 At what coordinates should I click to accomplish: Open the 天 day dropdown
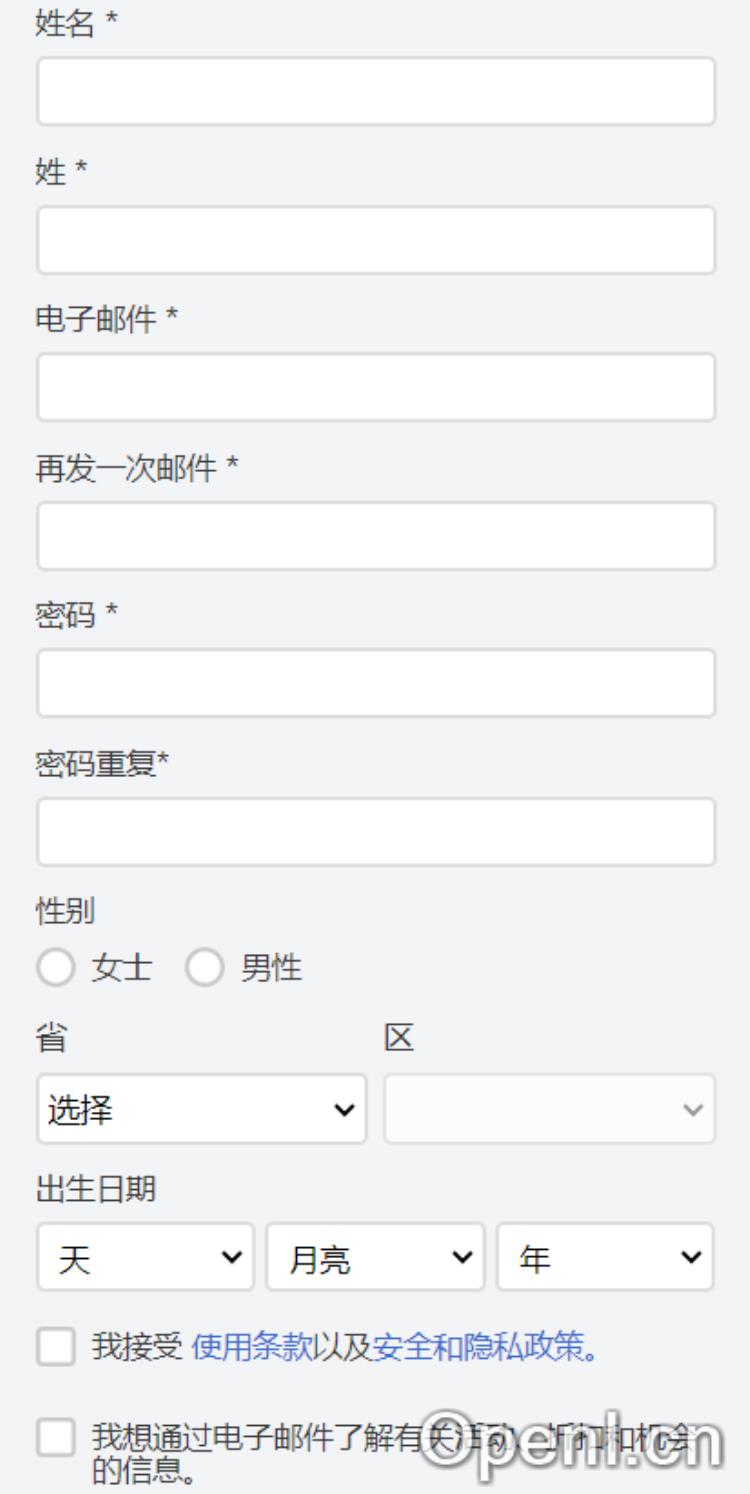click(x=146, y=1257)
